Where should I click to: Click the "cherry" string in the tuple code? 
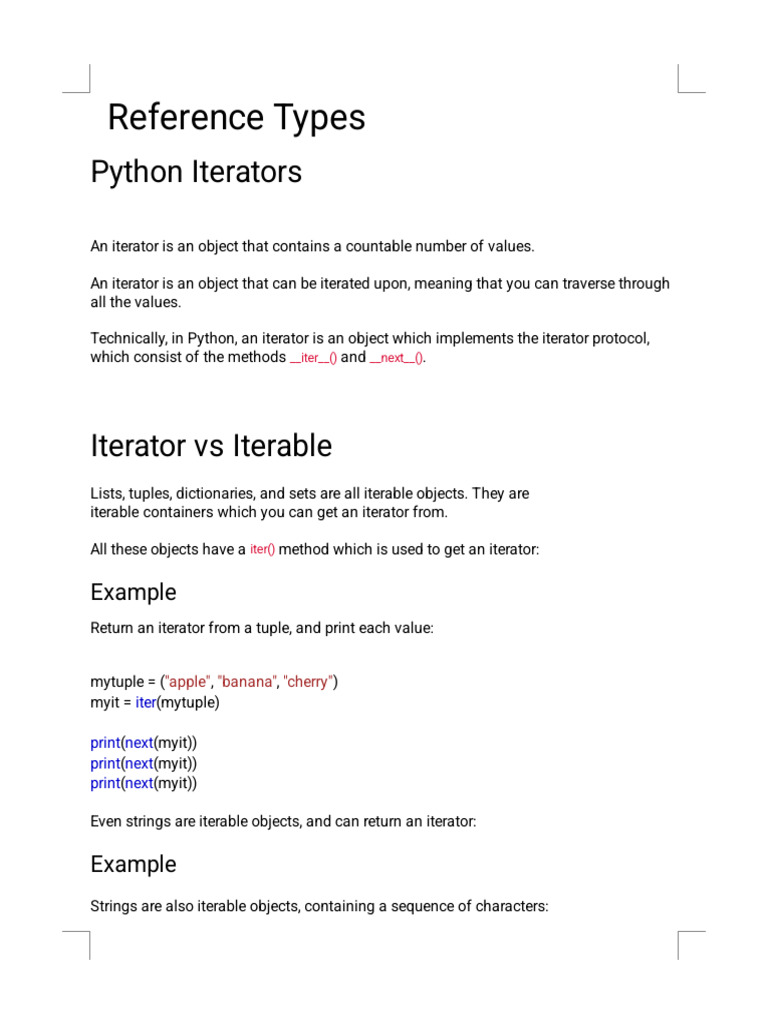[308, 682]
